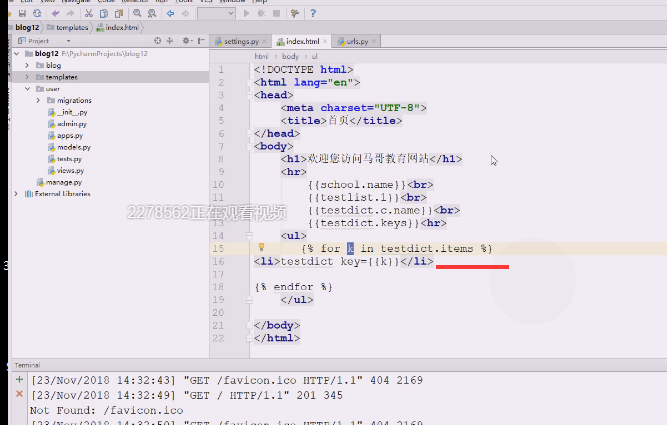Click line number 20 in gutter
This screenshot has height=425, width=667.
(x=218, y=312)
